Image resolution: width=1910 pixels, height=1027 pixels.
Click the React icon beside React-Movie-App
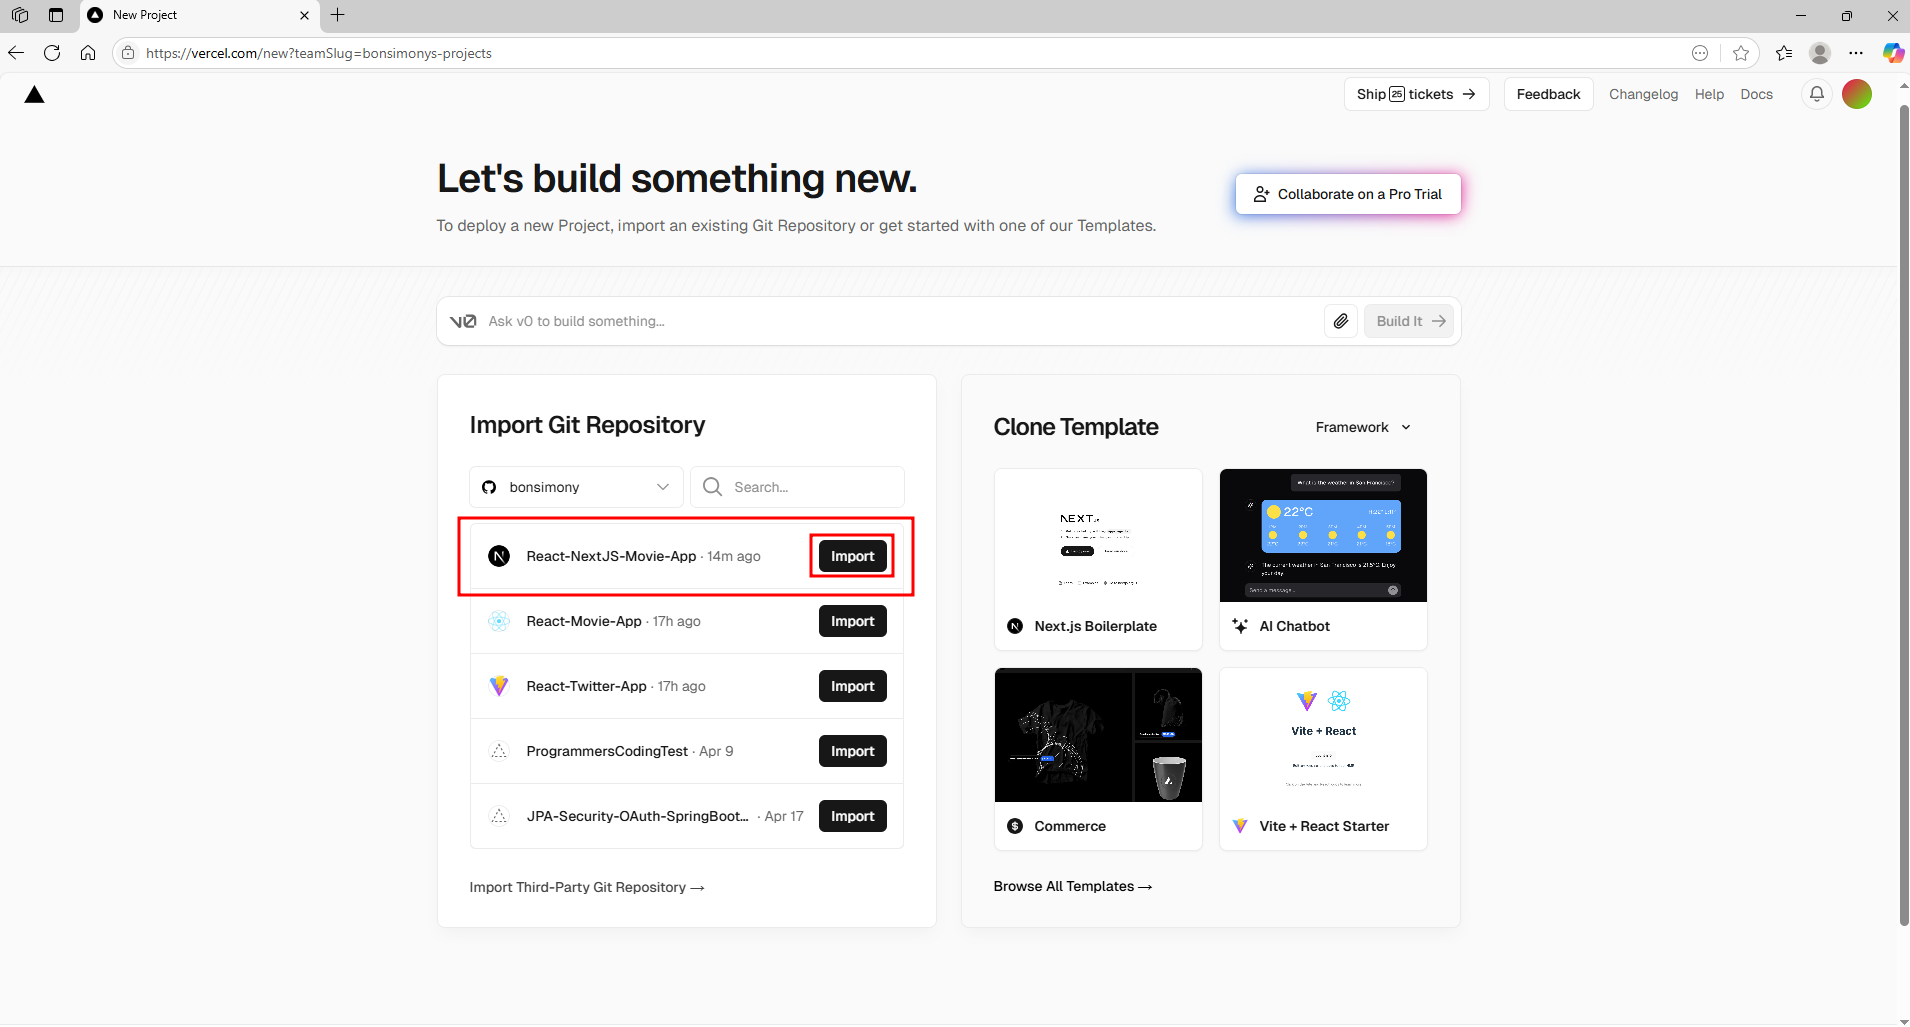(499, 621)
